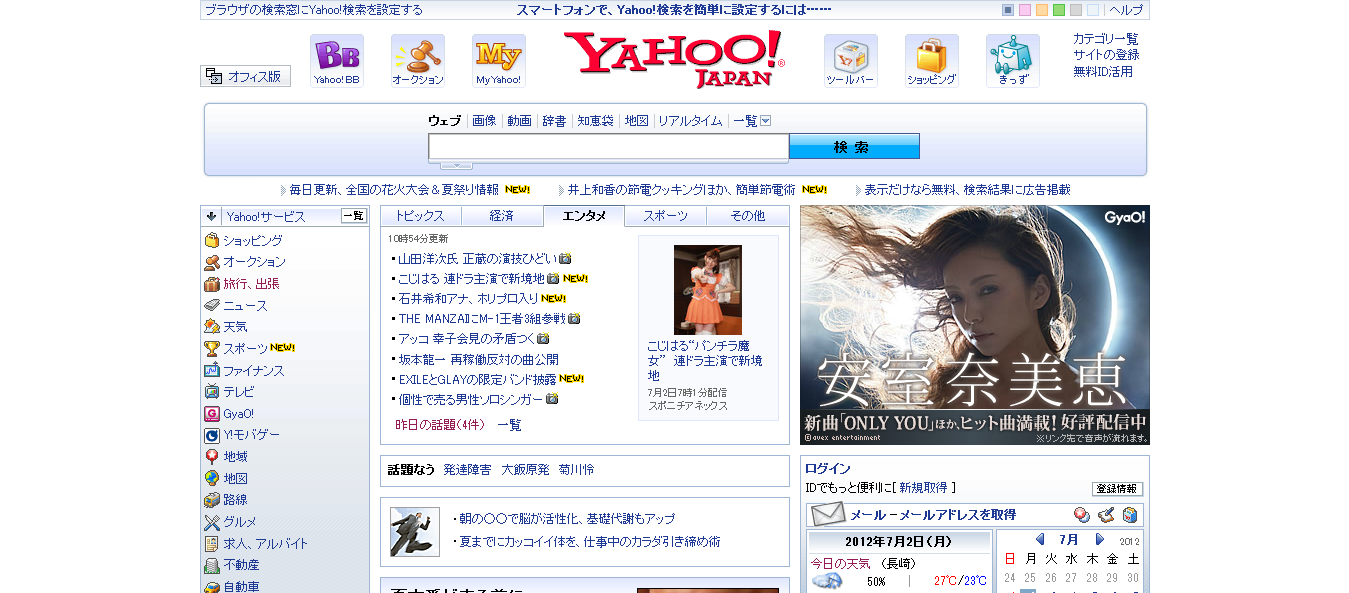Open the 安室奈美恵 GyaO! banner
The width and height of the screenshot is (1349, 593).
[975, 325]
